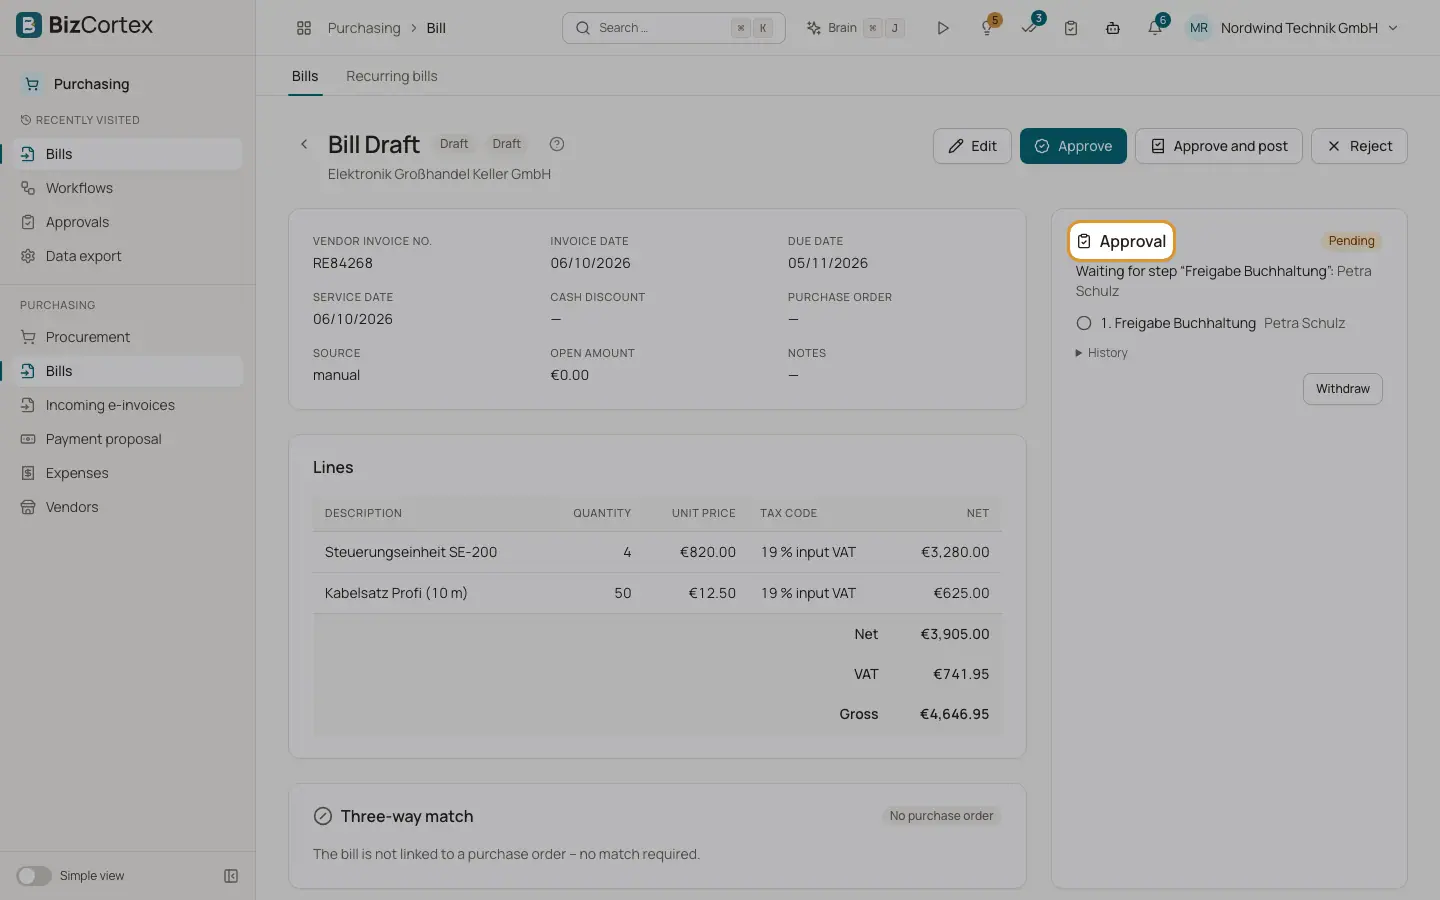Collapse sidebar using panel icon

[231, 876]
